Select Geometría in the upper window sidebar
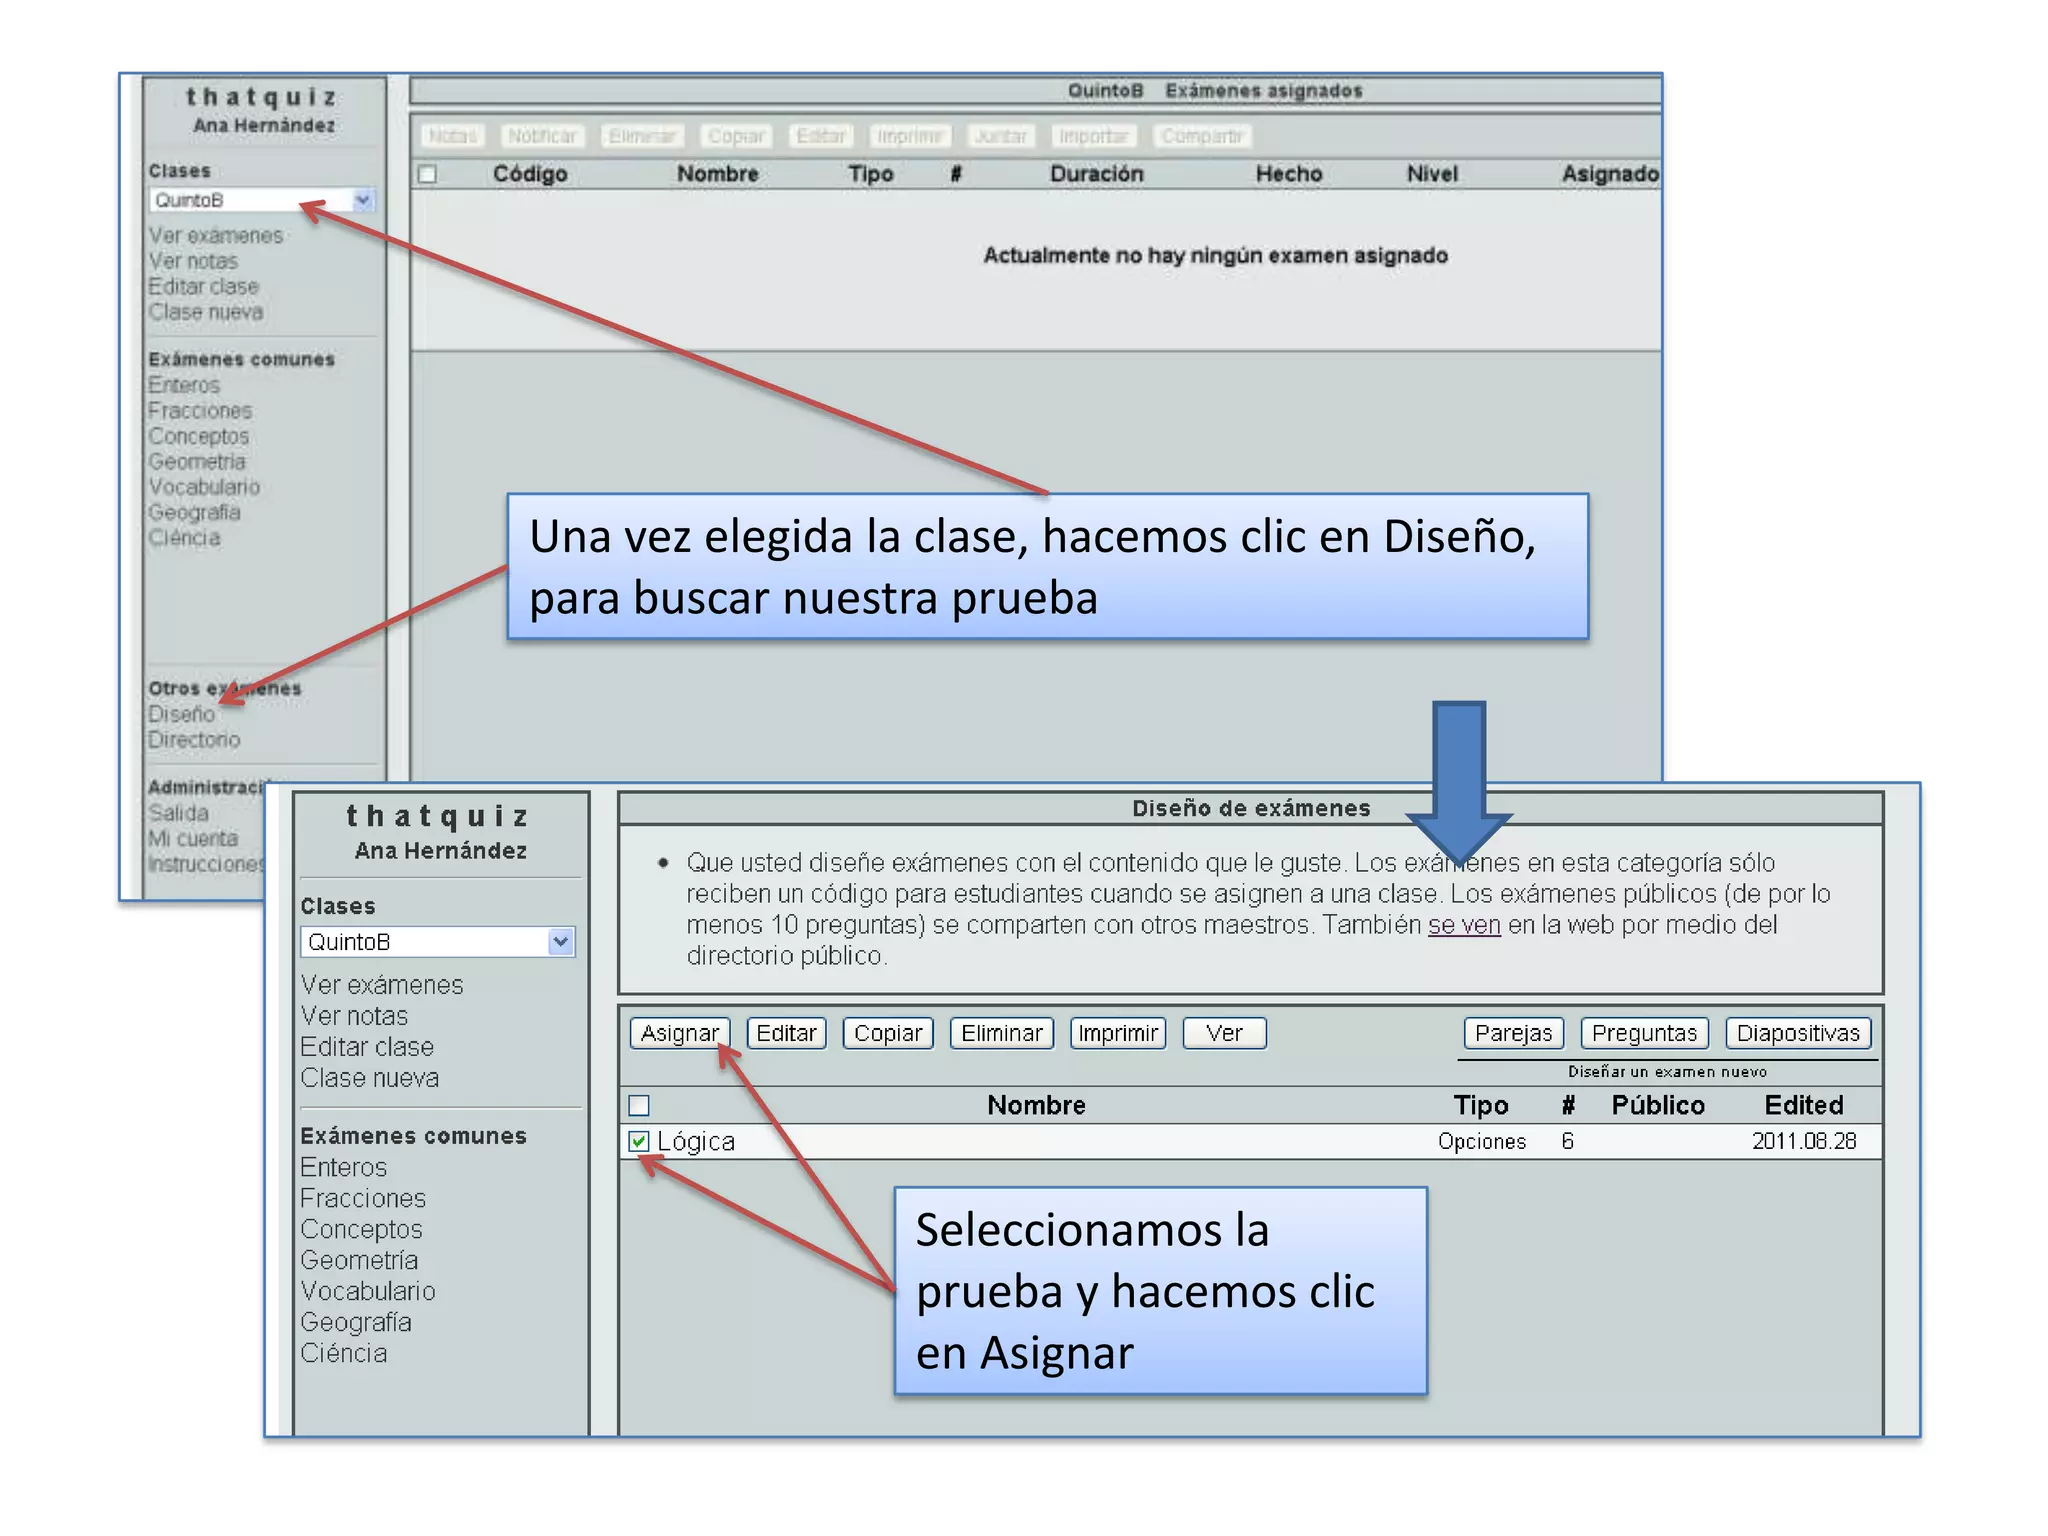The height and width of the screenshot is (1536, 2048). (x=197, y=462)
